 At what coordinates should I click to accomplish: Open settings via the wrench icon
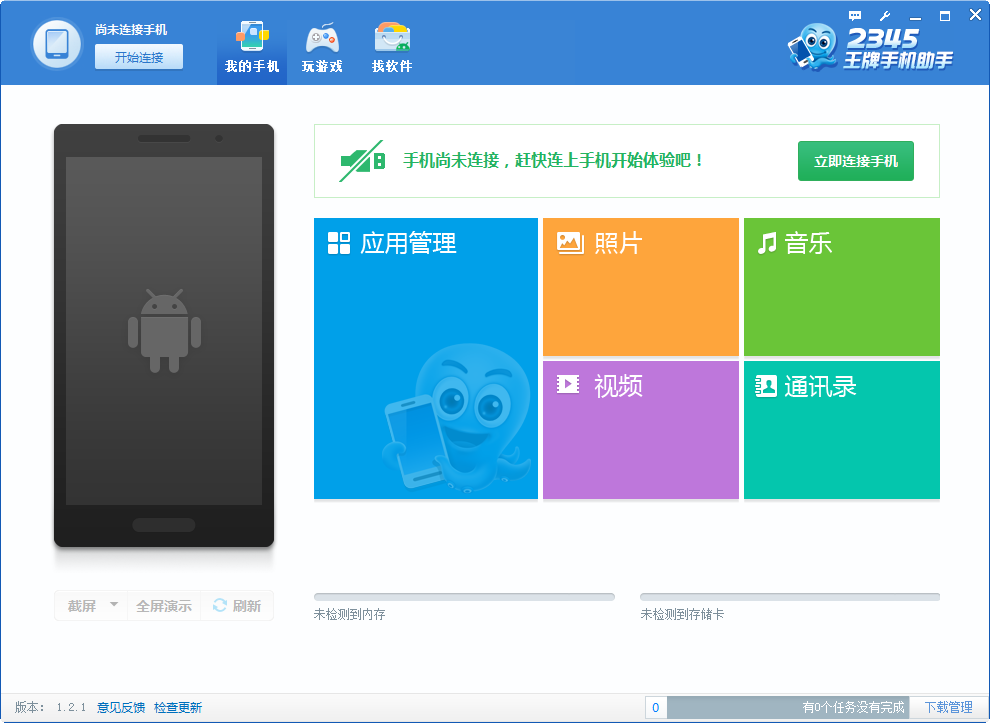pos(884,15)
